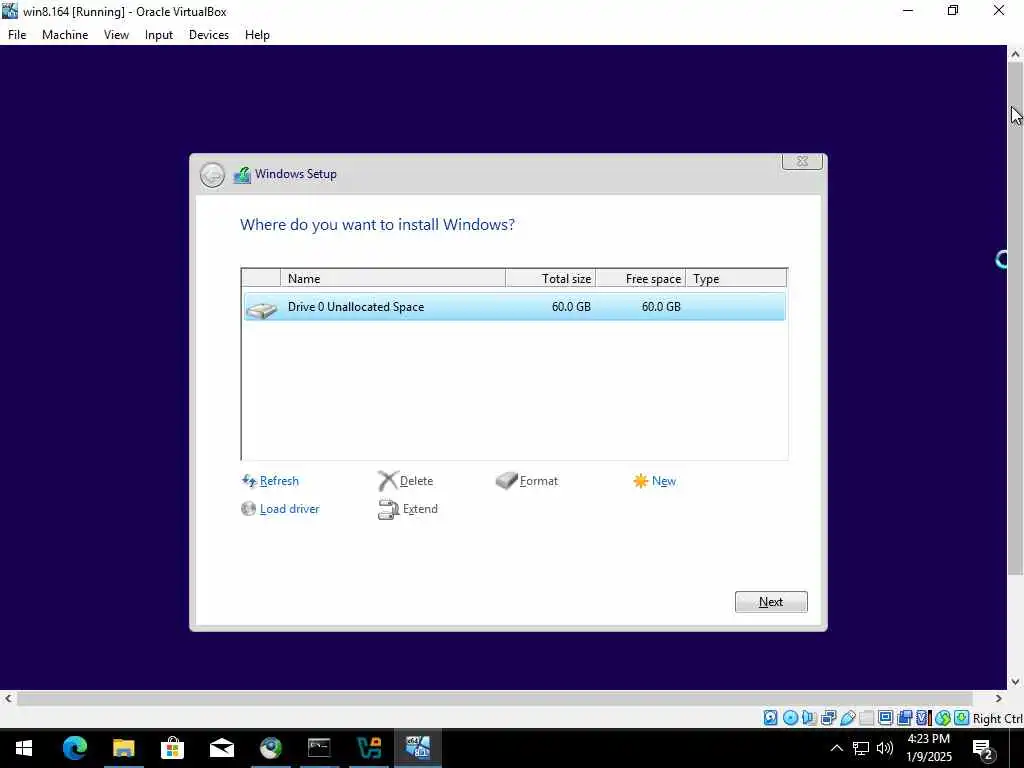Click the hard disk activity status icon
This screenshot has width=1024, height=768.
771,718
